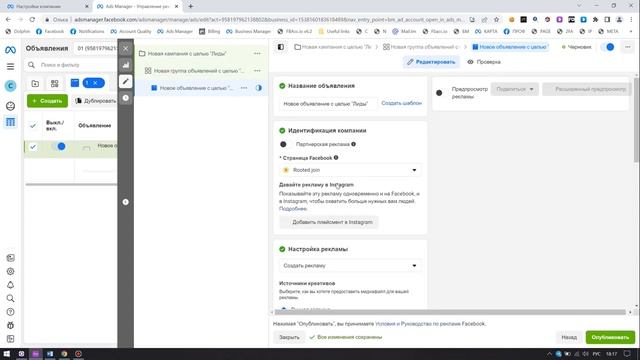The image size is (640, 360).
Task: Click the Расширенный предпросмотр button
Action: (x=587, y=89)
